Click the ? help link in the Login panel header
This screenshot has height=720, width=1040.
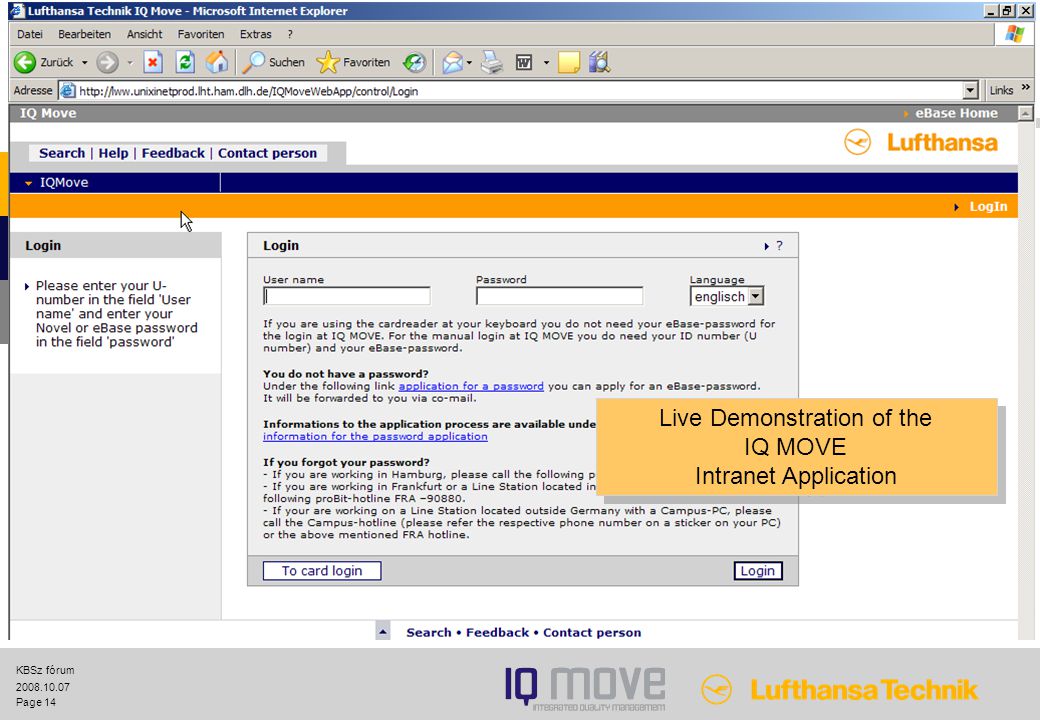[x=779, y=245]
